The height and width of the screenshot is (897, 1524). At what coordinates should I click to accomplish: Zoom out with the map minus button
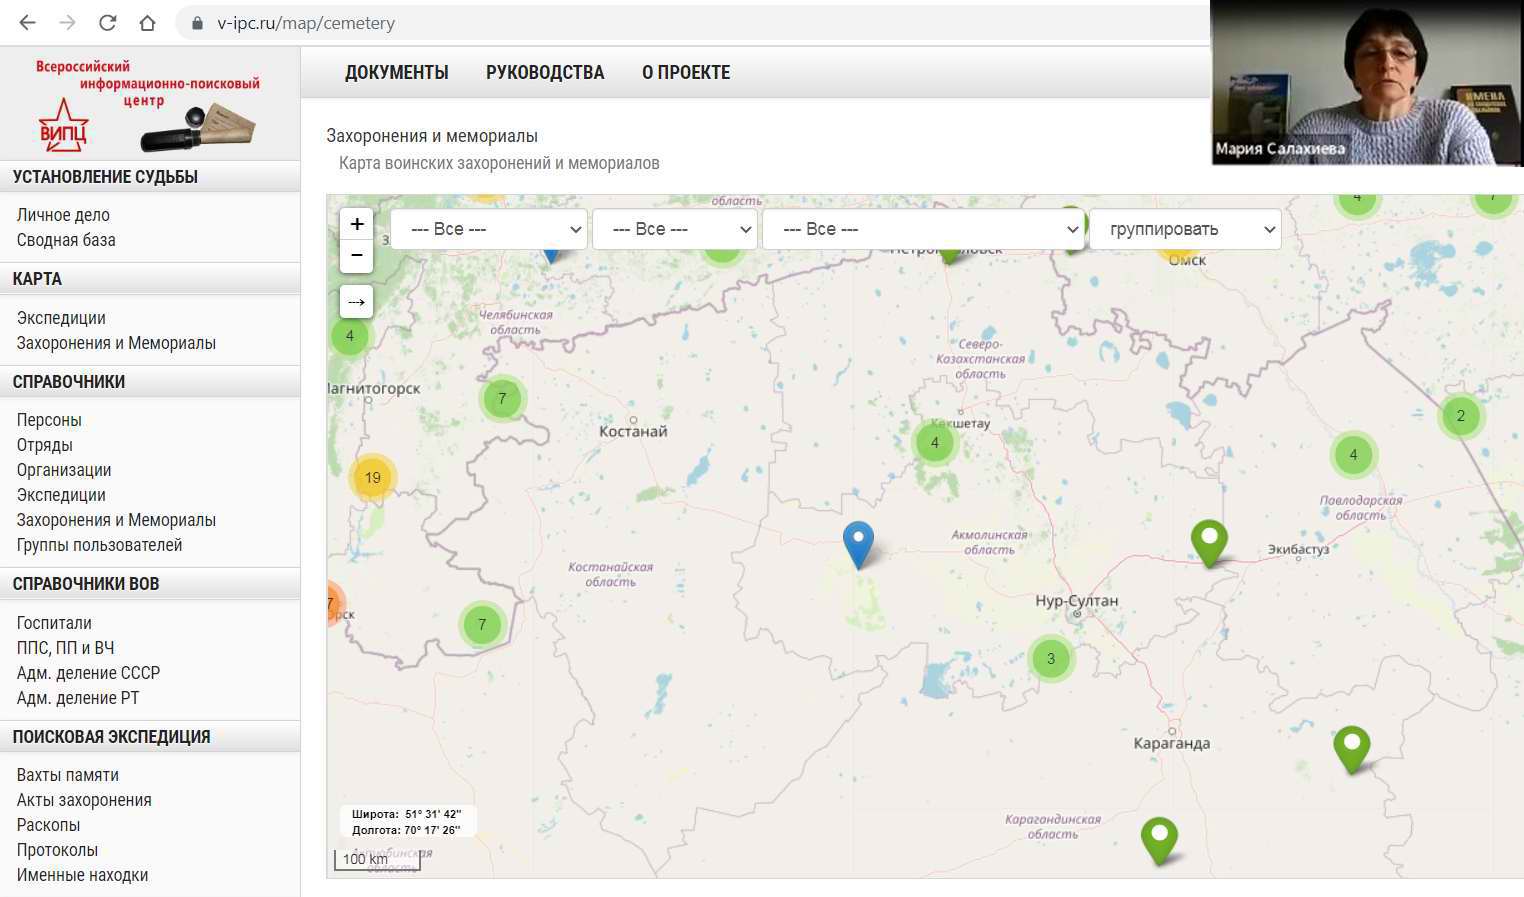[x=357, y=256]
